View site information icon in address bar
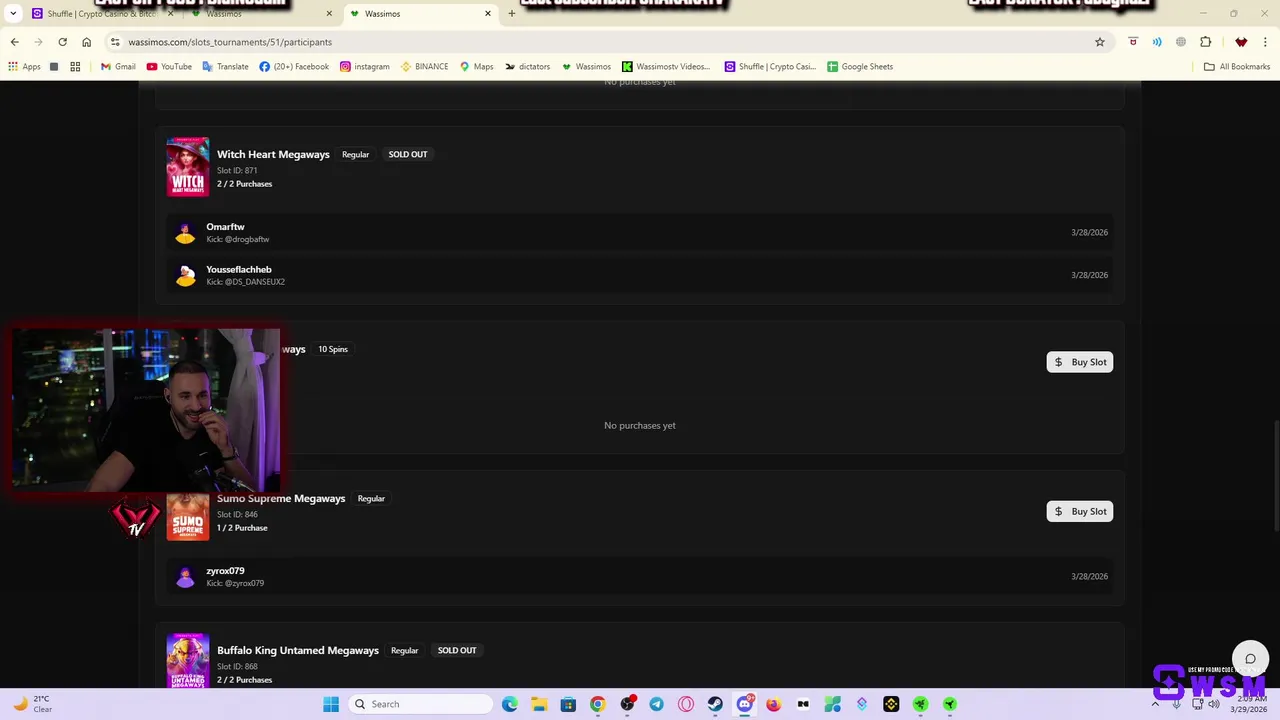Screen dimensions: 1280x720 [115, 42]
